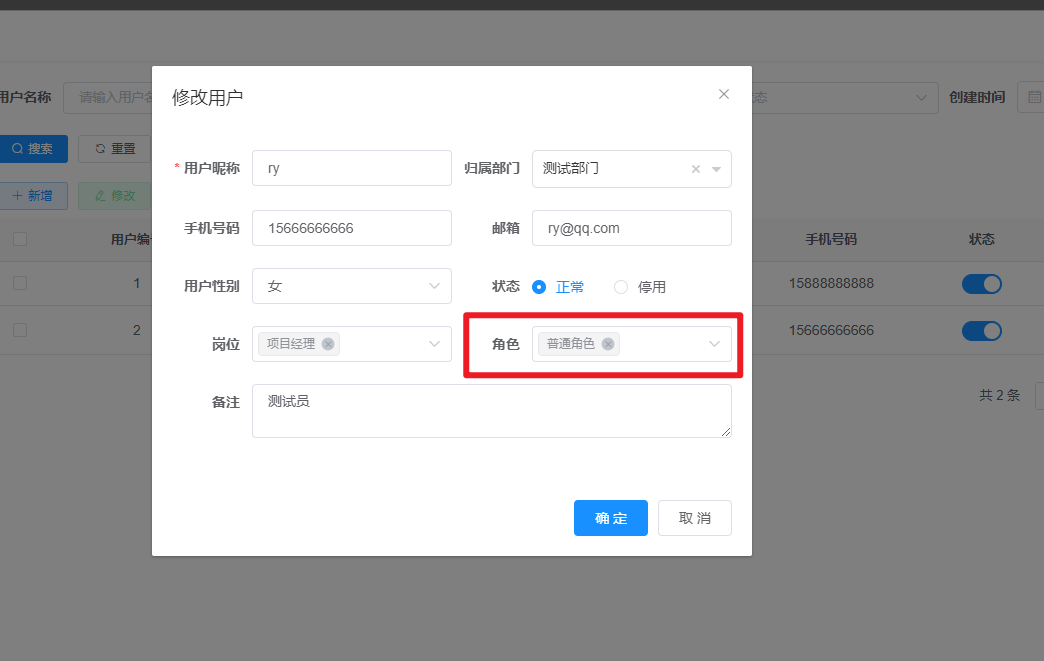Viewport: 1044px width, 661px height.
Task: Click the plus icon on the 新增 button
Action: click(x=18, y=196)
